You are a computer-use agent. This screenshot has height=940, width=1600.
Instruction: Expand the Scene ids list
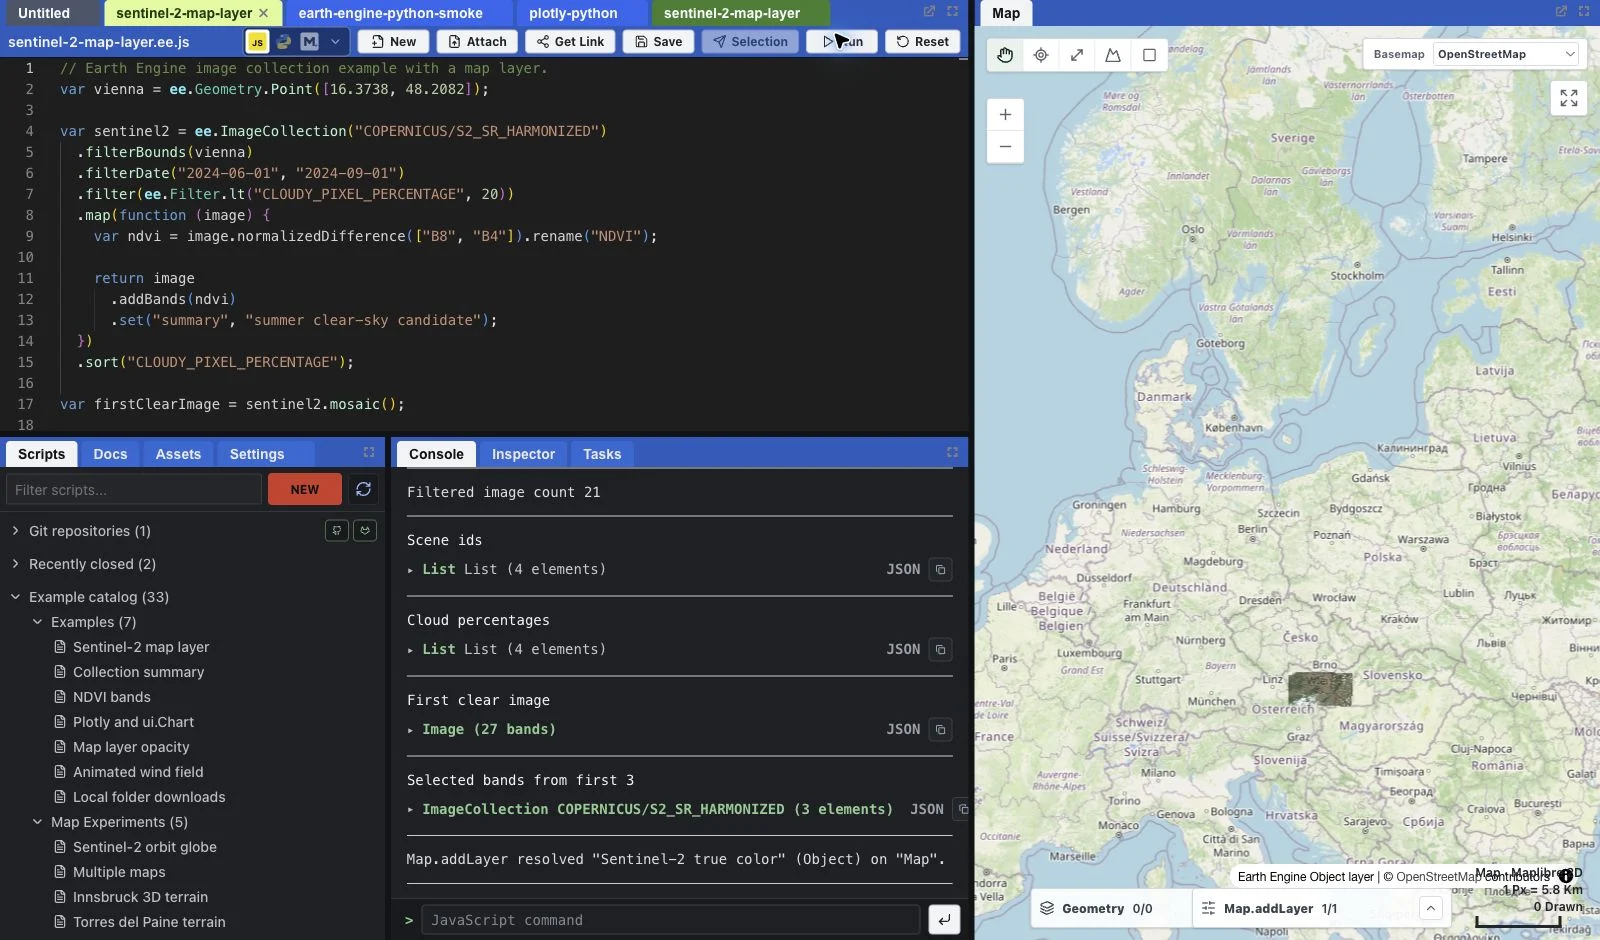411,570
